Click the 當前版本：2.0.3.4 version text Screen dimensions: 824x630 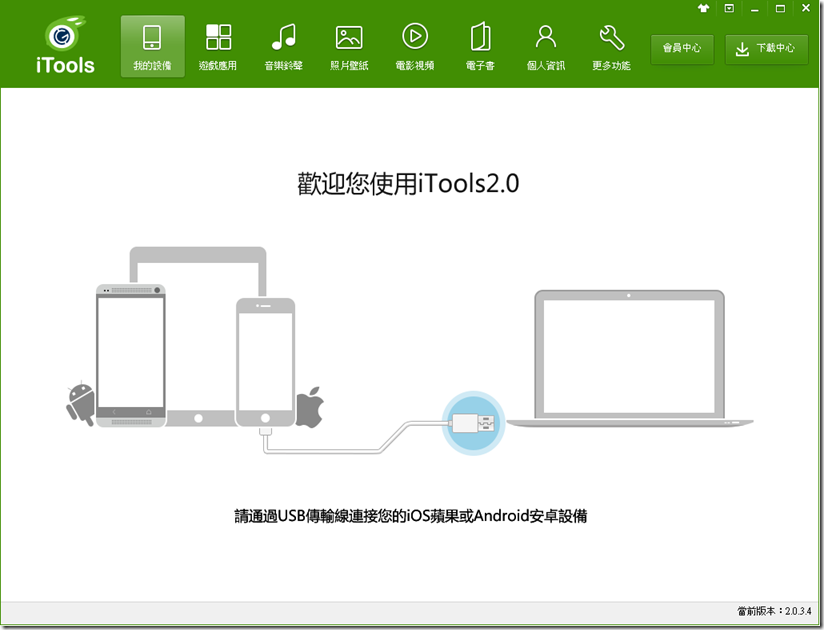(x=774, y=611)
